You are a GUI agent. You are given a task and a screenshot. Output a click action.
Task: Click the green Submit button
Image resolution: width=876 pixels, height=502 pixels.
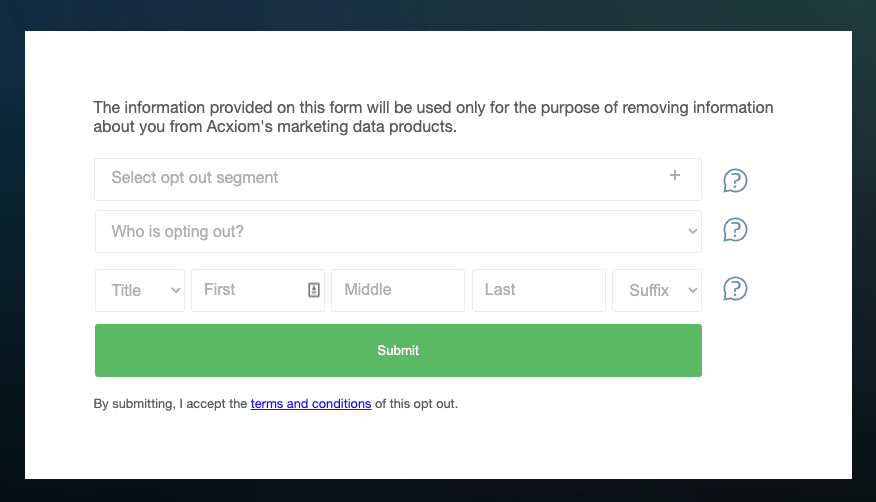point(398,350)
